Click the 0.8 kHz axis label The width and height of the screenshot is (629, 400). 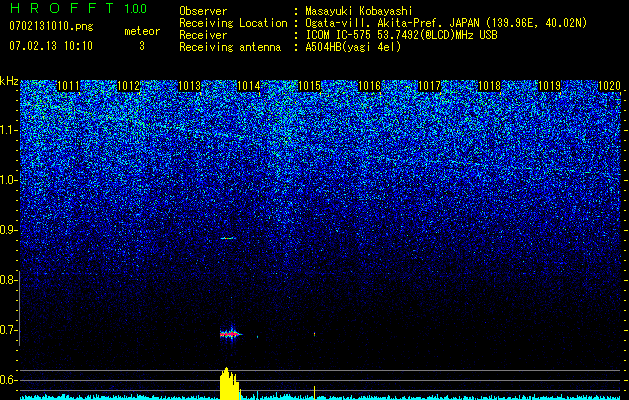(x=8, y=280)
